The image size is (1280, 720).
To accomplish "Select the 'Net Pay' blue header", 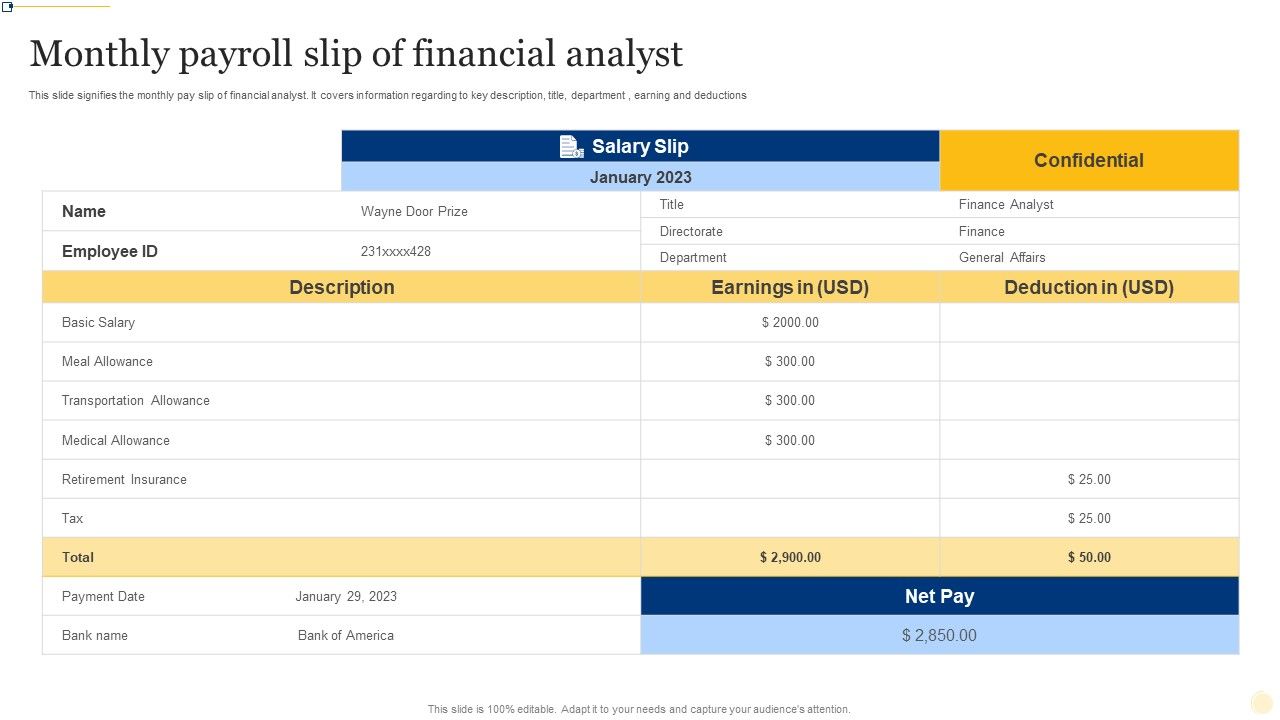I will coord(939,596).
